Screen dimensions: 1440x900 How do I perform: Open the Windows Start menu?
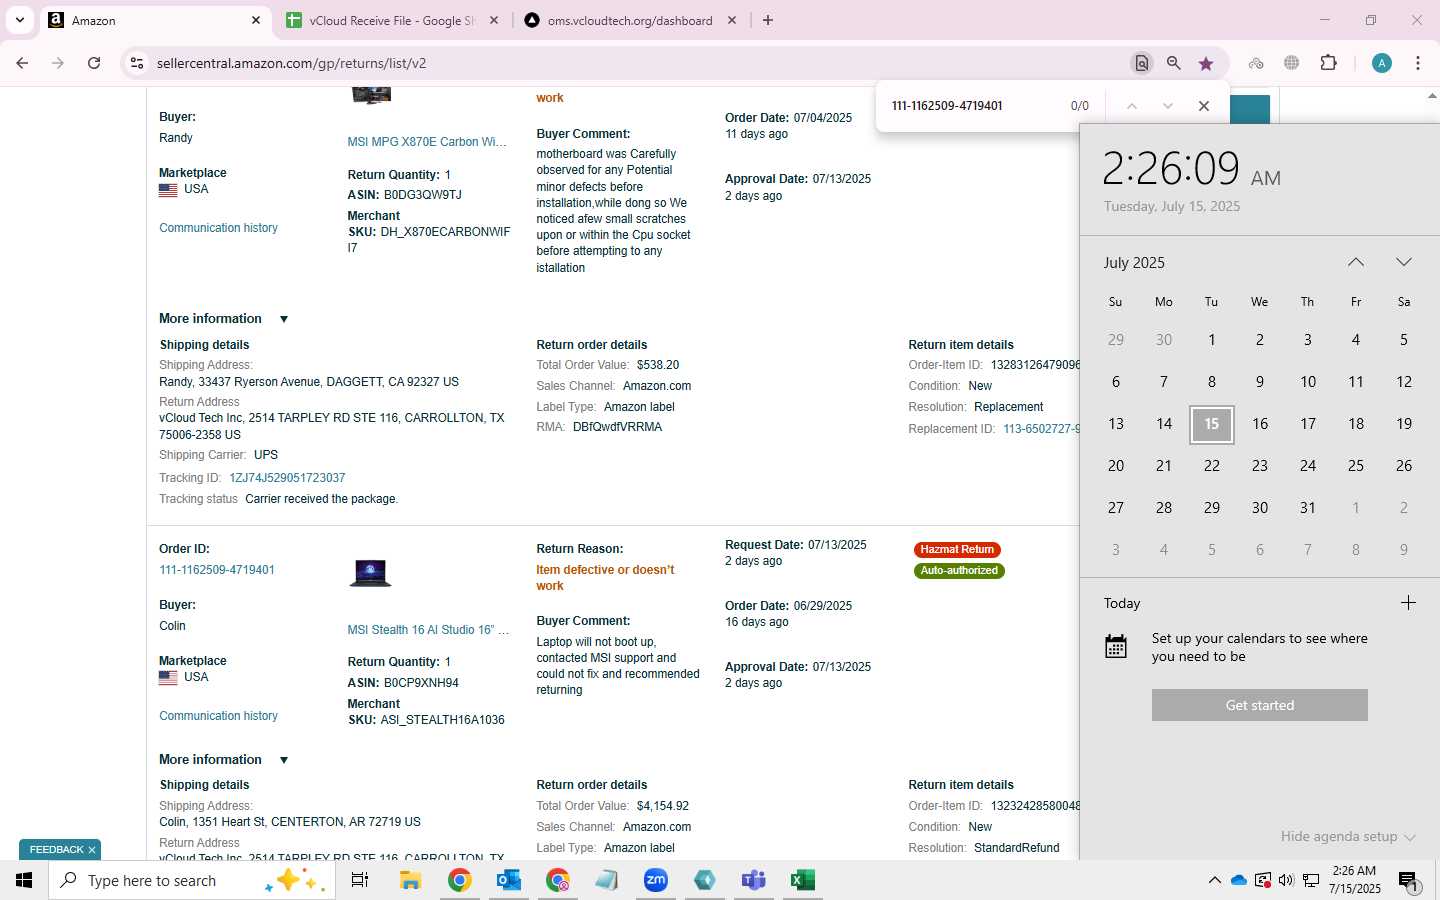pos(24,880)
